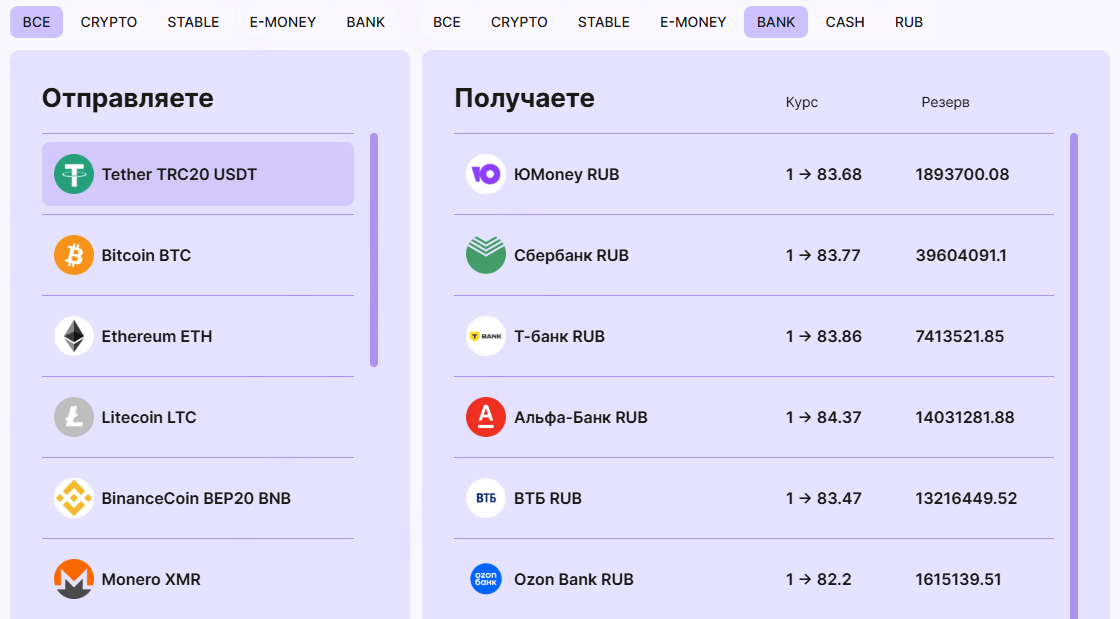Select STABLE tab in the receive filters
The image size is (1120, 619).
pos(604,22)
